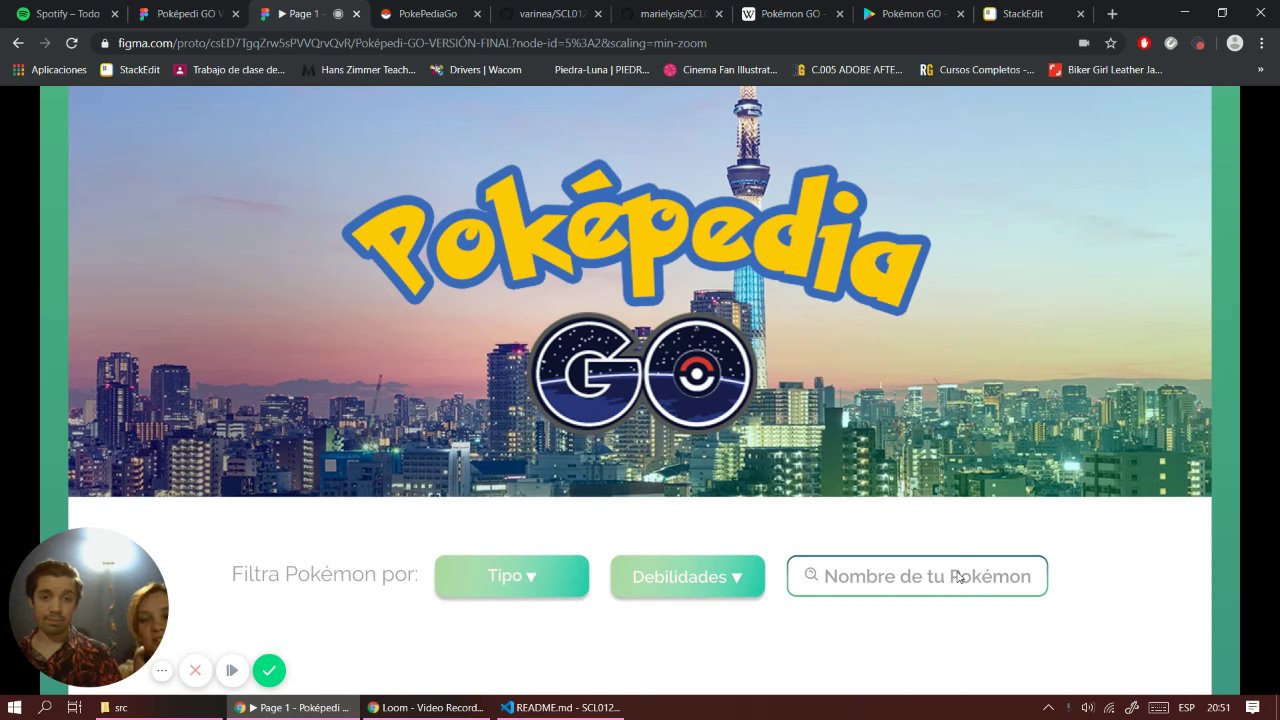Finish recording with Loom green check button

[x=269, y=670]
